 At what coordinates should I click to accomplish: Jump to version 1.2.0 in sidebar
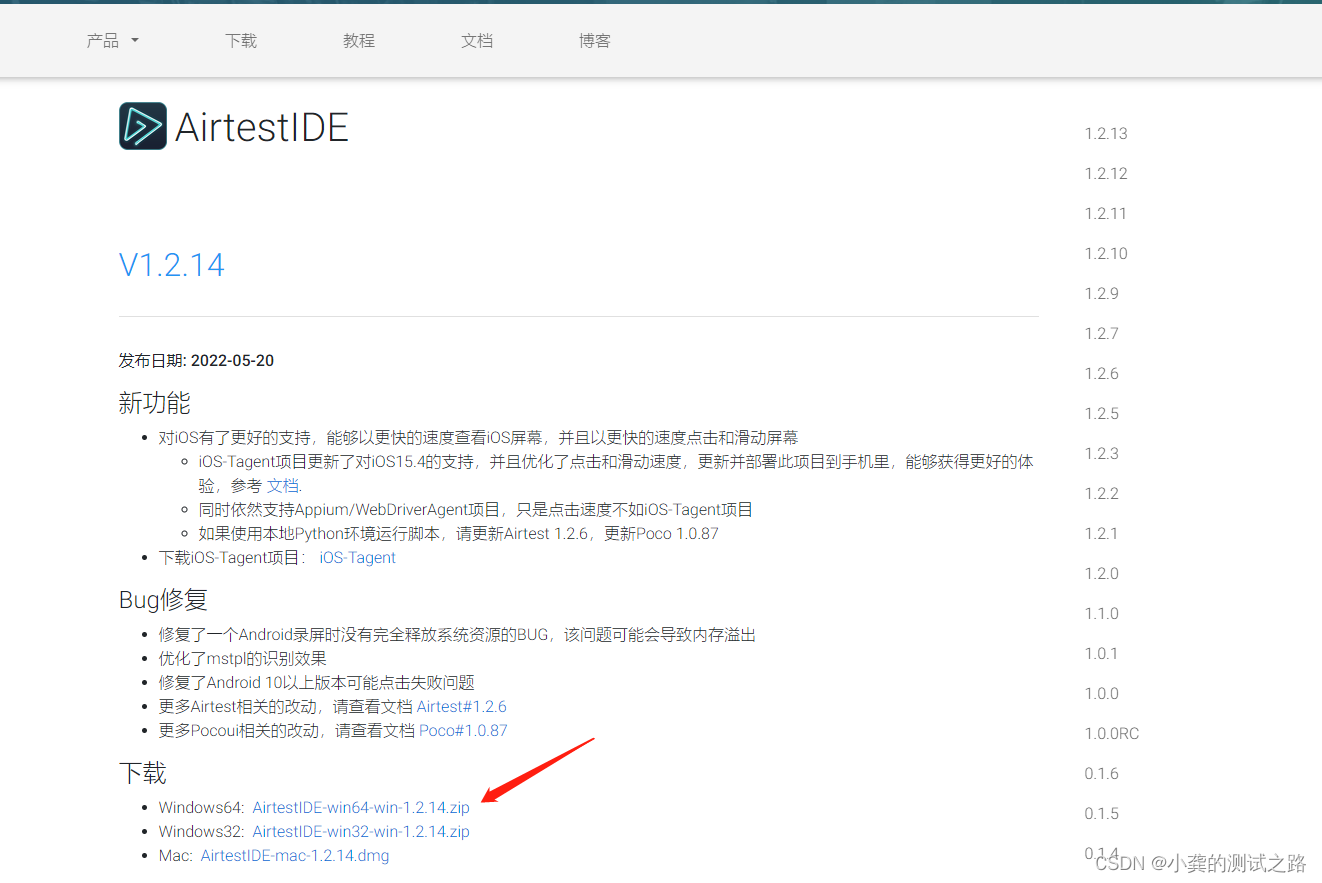click(1102, 574)
